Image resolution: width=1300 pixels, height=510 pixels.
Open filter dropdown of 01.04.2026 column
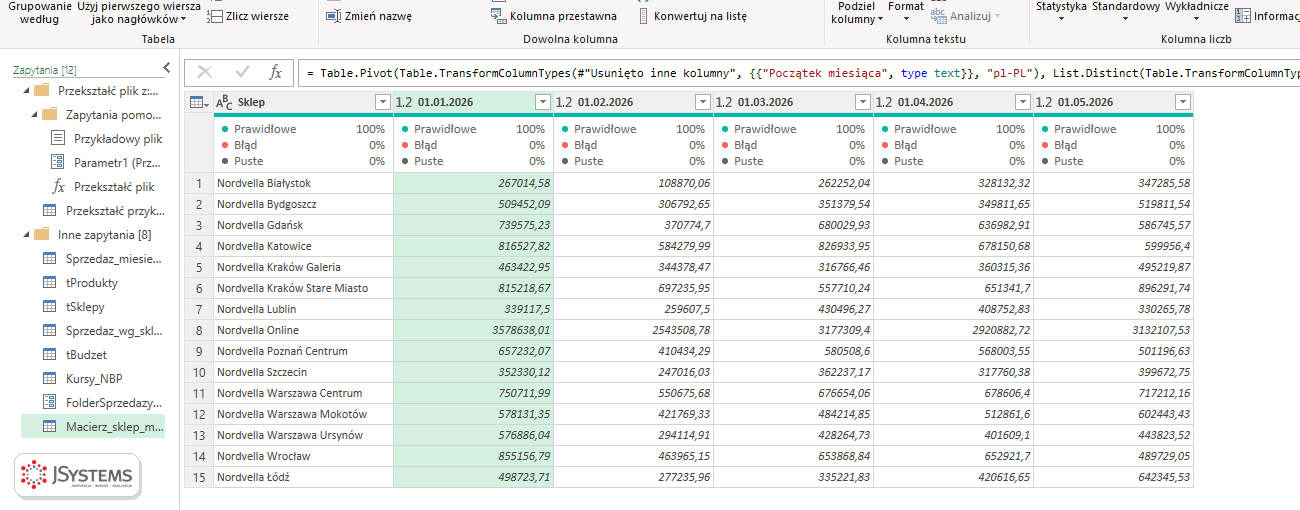(x=1022, y=102)
